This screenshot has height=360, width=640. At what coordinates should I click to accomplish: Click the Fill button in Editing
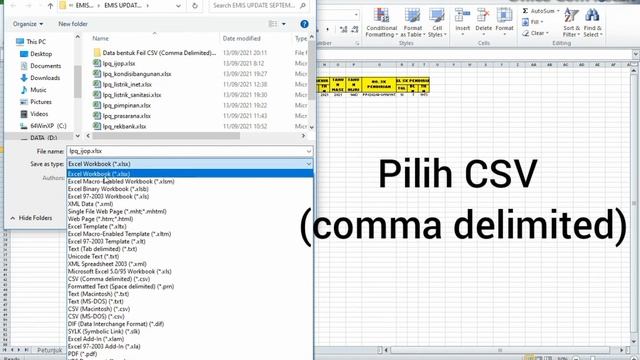(533, 22)
